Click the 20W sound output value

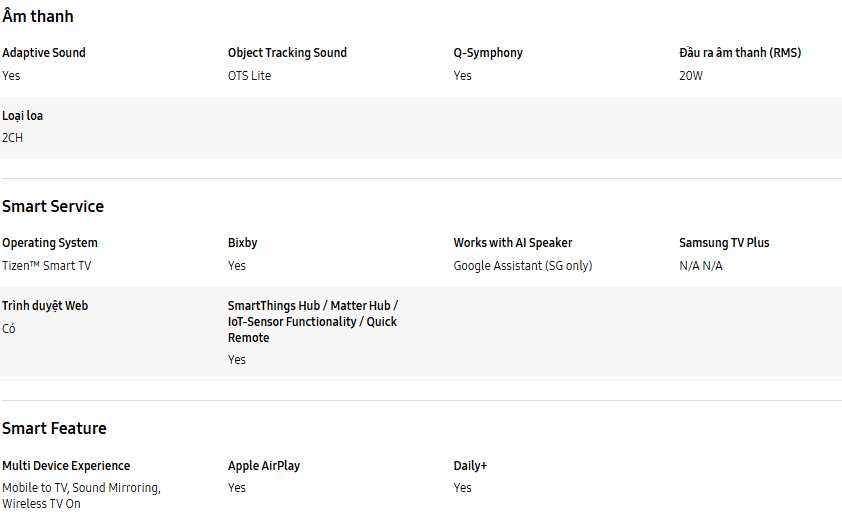pyautogui.click(x=691, y=76)
